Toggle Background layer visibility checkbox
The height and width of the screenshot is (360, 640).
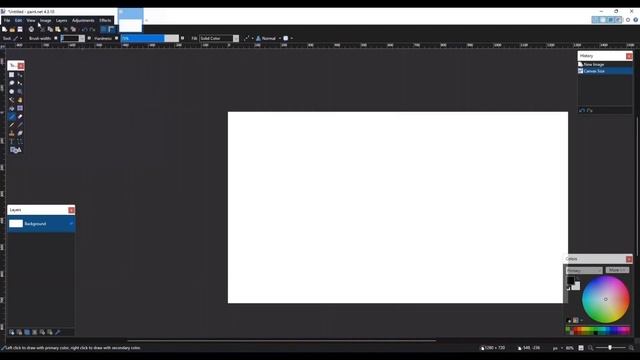coord(71,224)
